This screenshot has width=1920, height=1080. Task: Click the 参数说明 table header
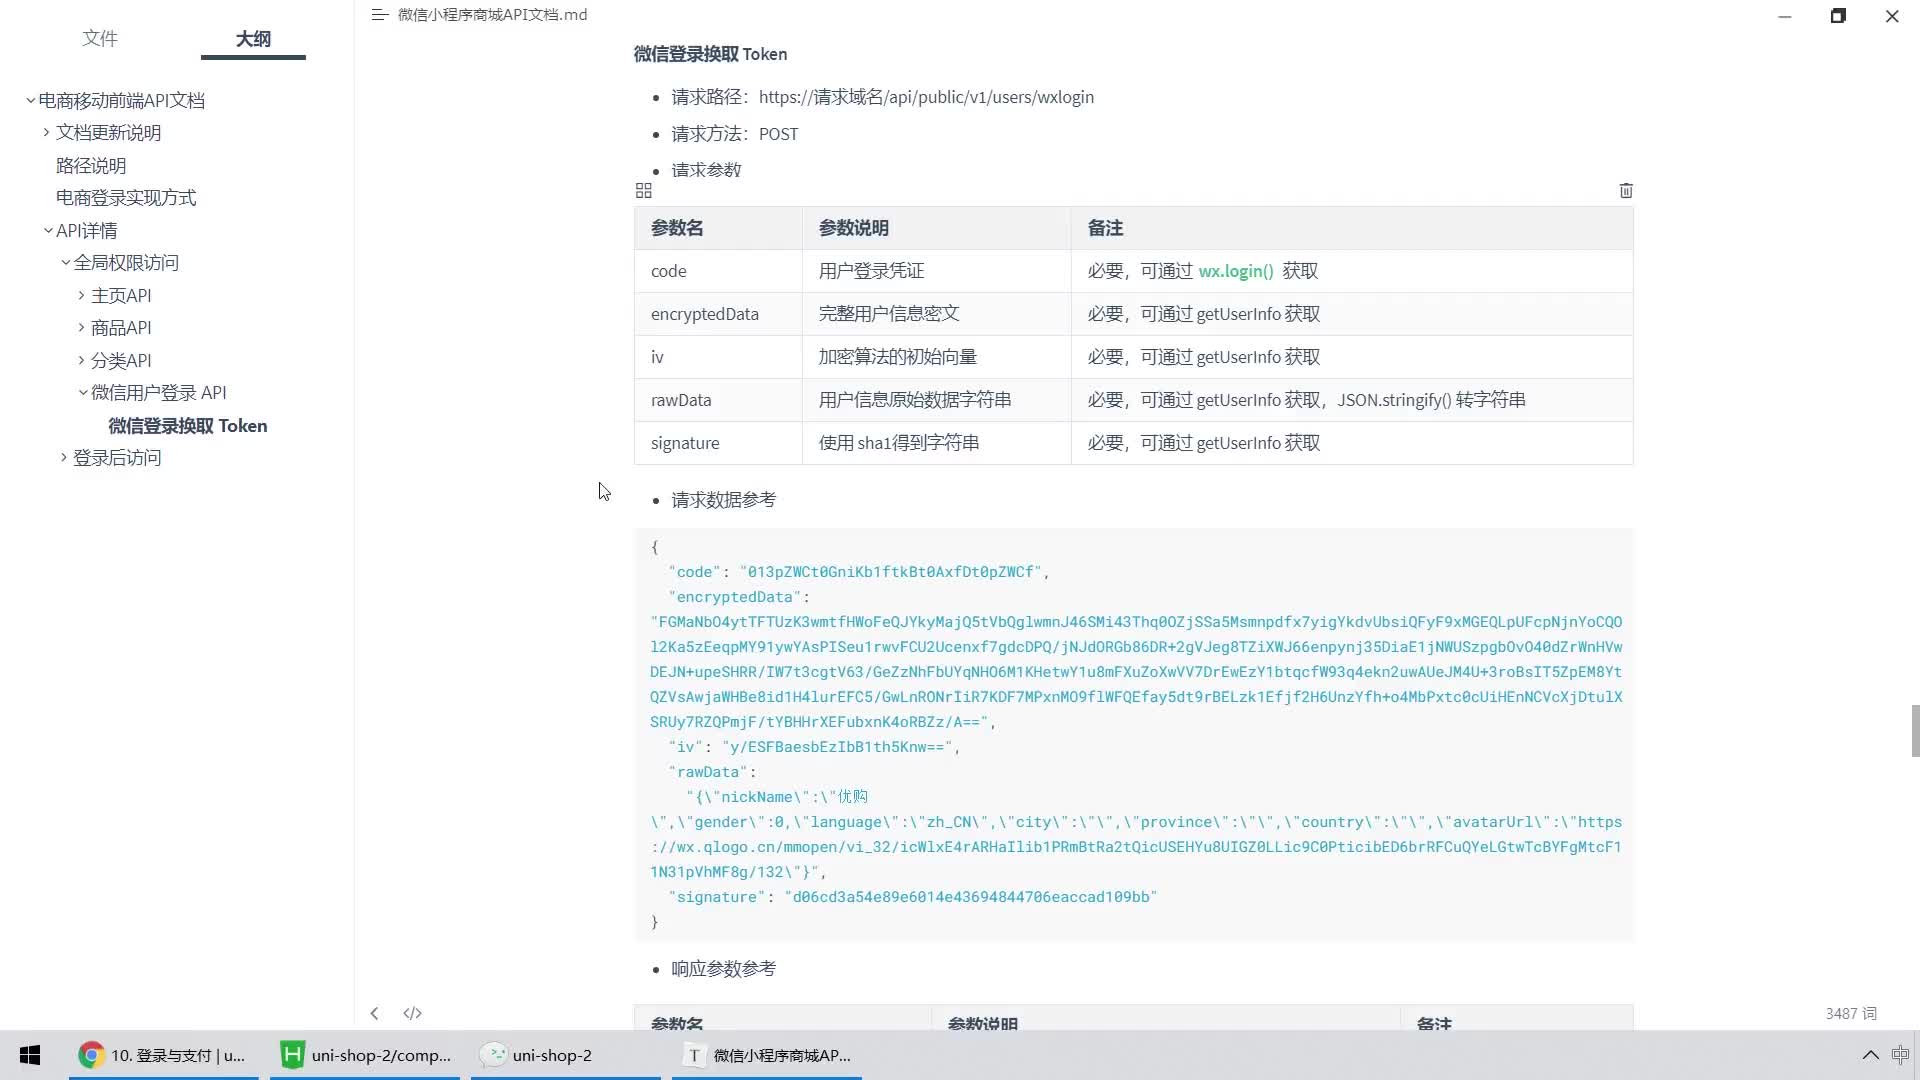936,228
